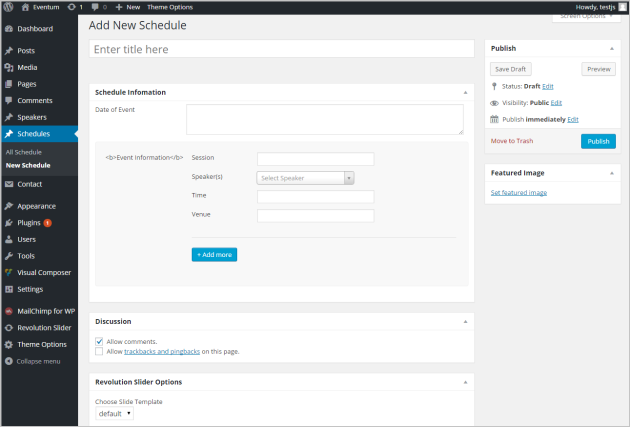Click the Visual Composer icon
The image size is (630, 427).
tap(9, 272)
